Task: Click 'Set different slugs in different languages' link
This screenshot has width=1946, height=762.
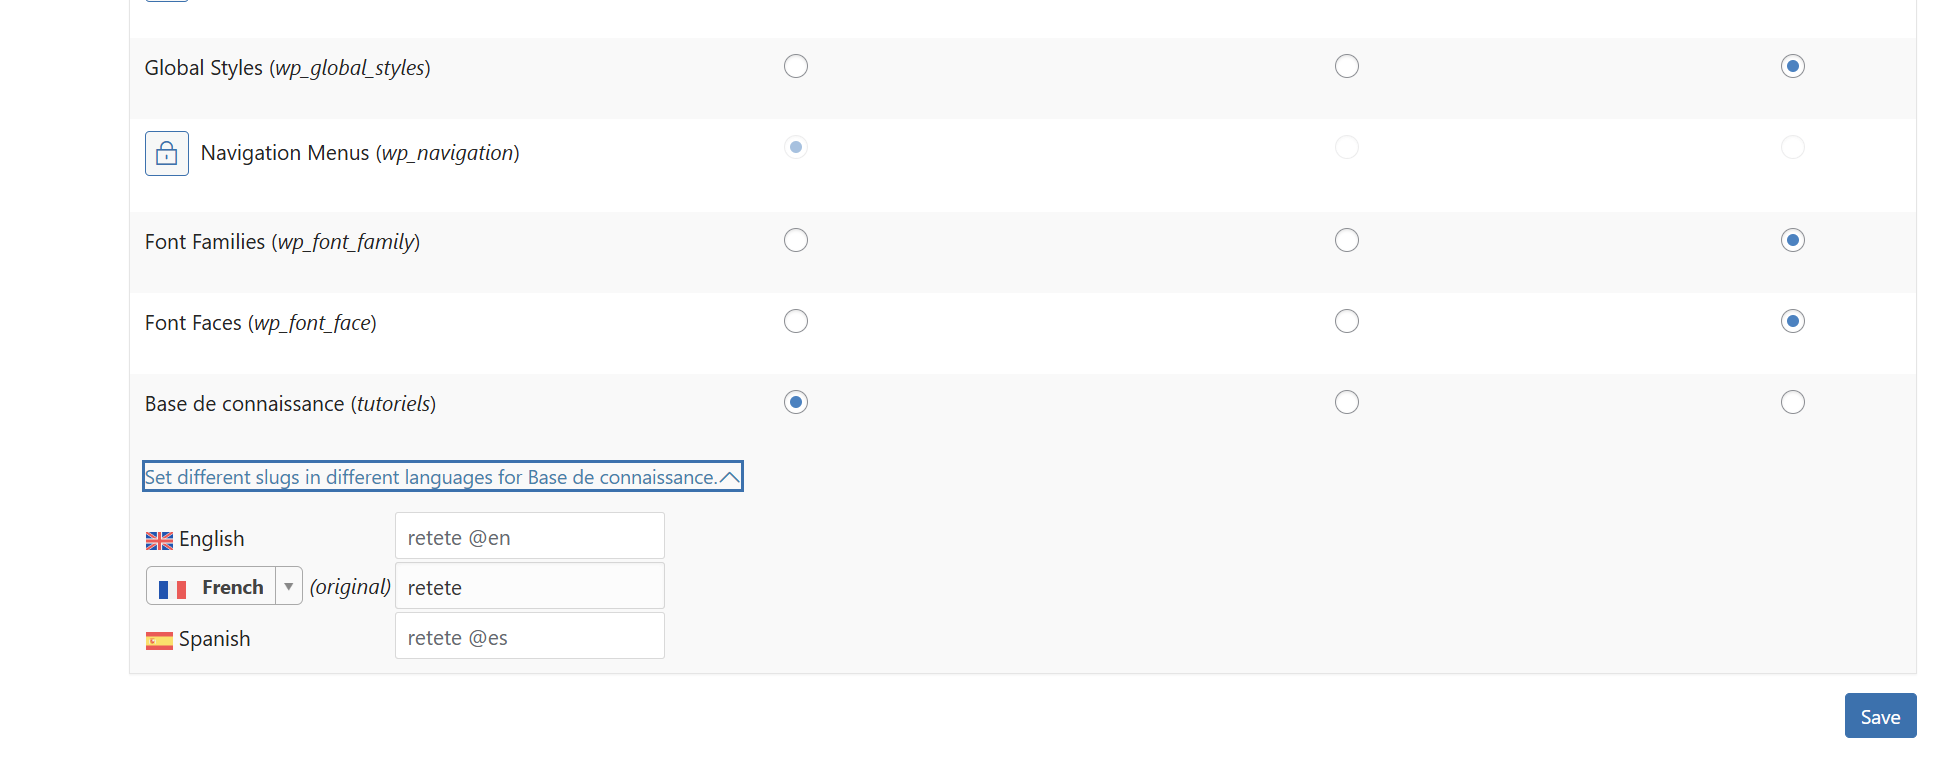Action: coord(431,477)
